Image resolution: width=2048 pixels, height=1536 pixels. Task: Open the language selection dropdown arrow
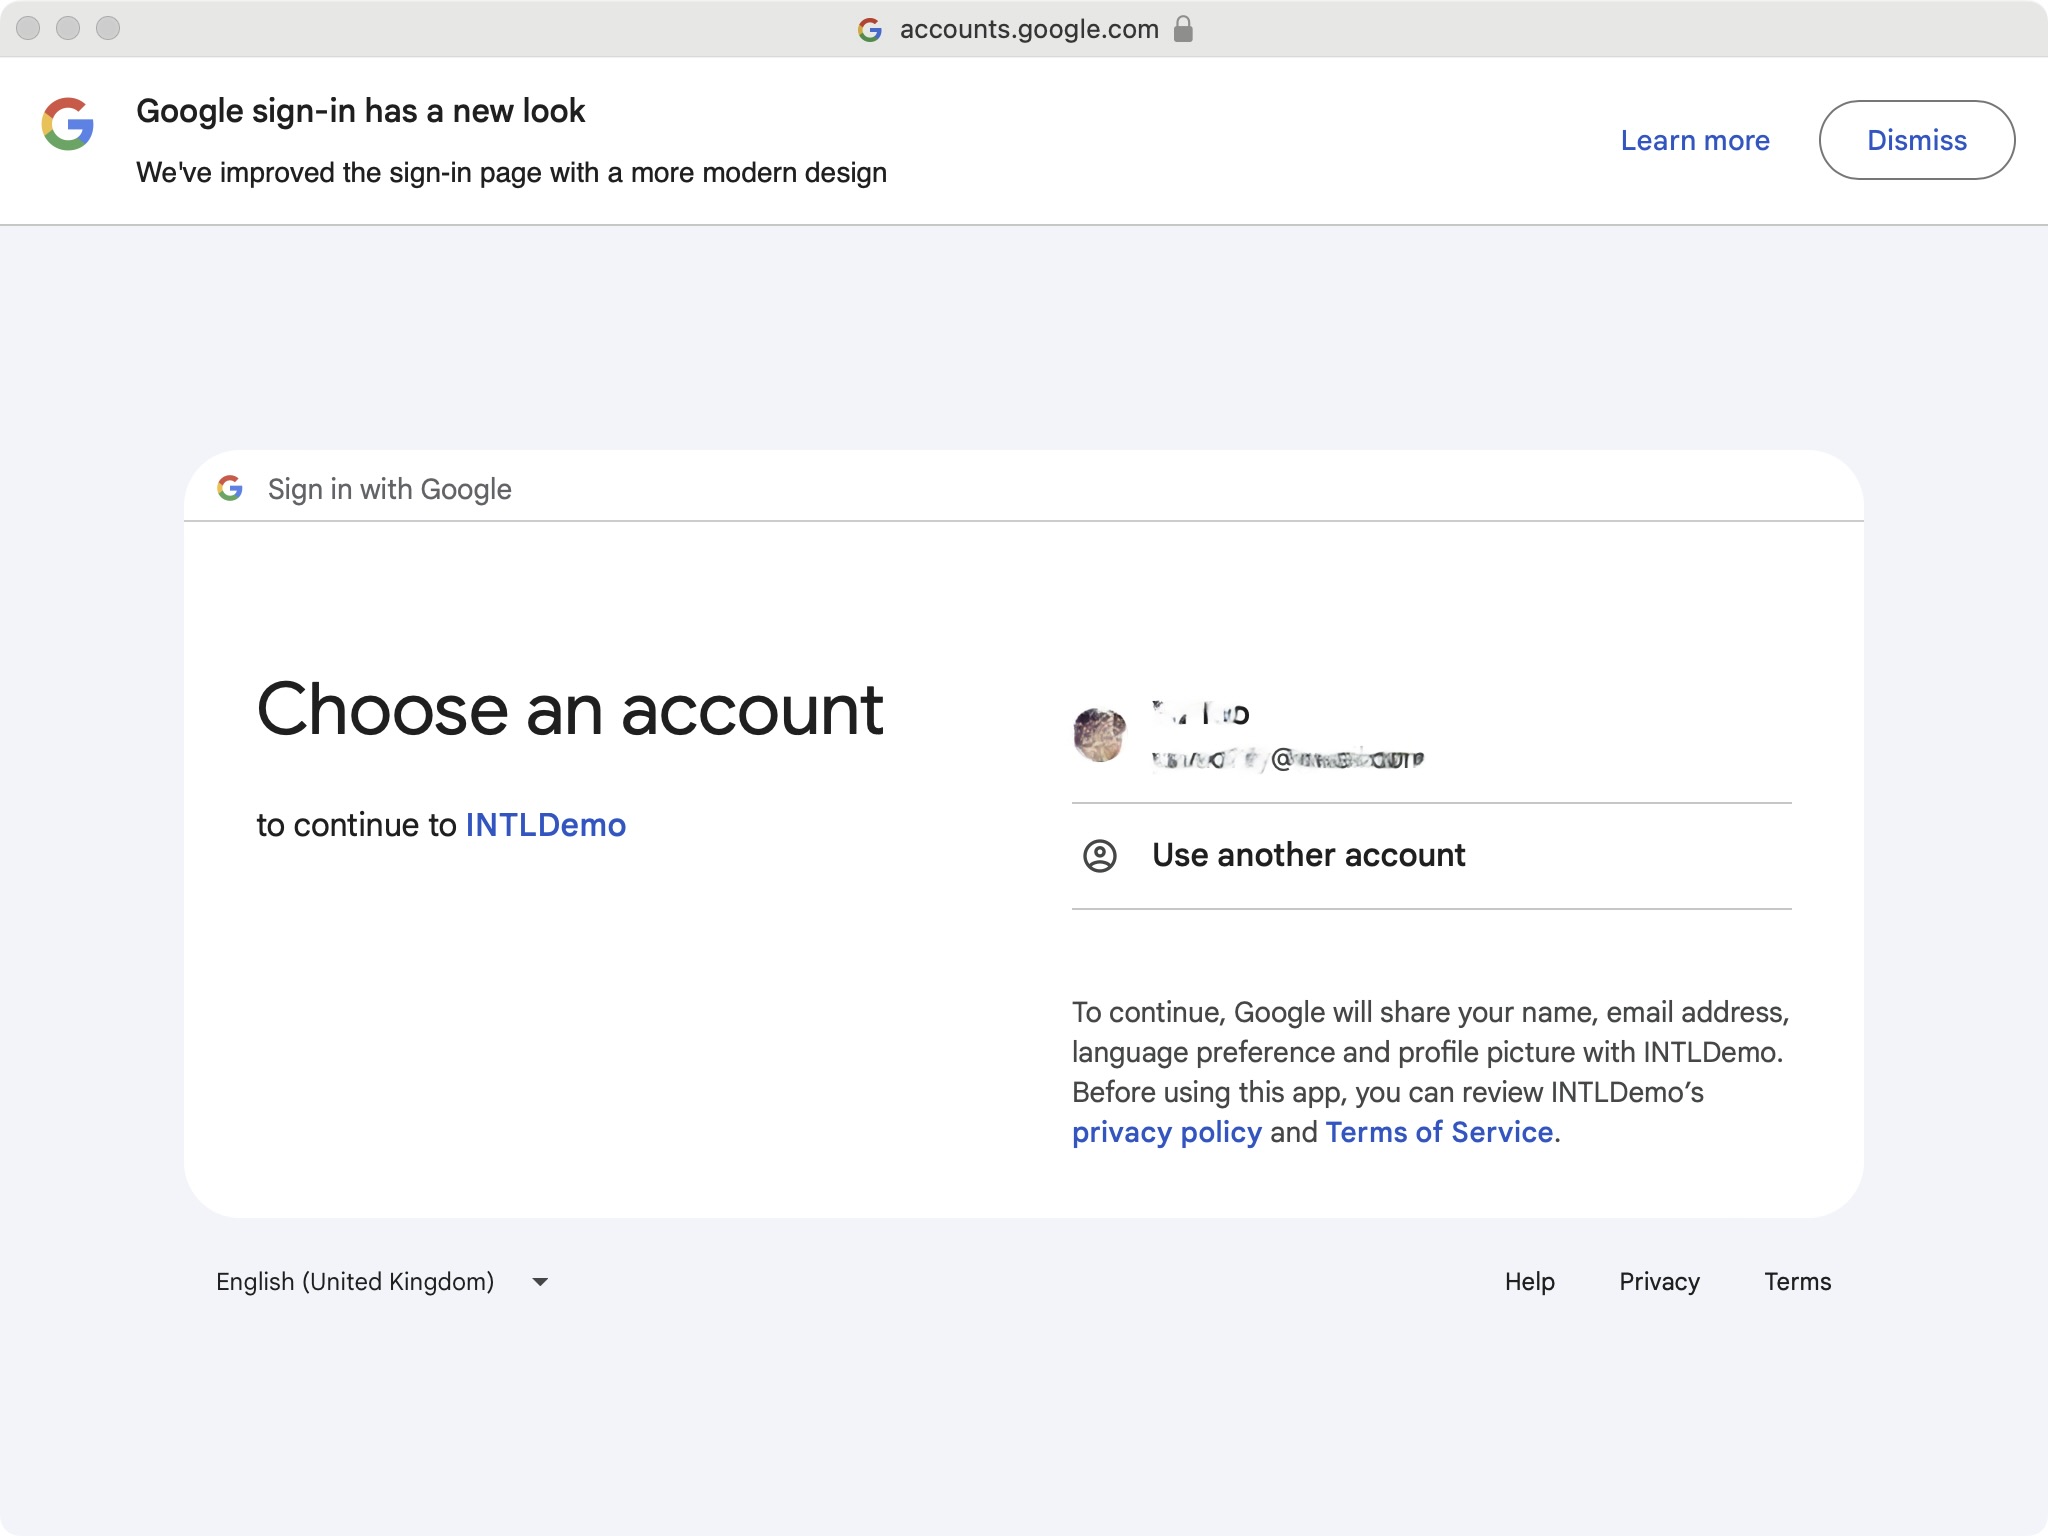tap(539, 1282)
